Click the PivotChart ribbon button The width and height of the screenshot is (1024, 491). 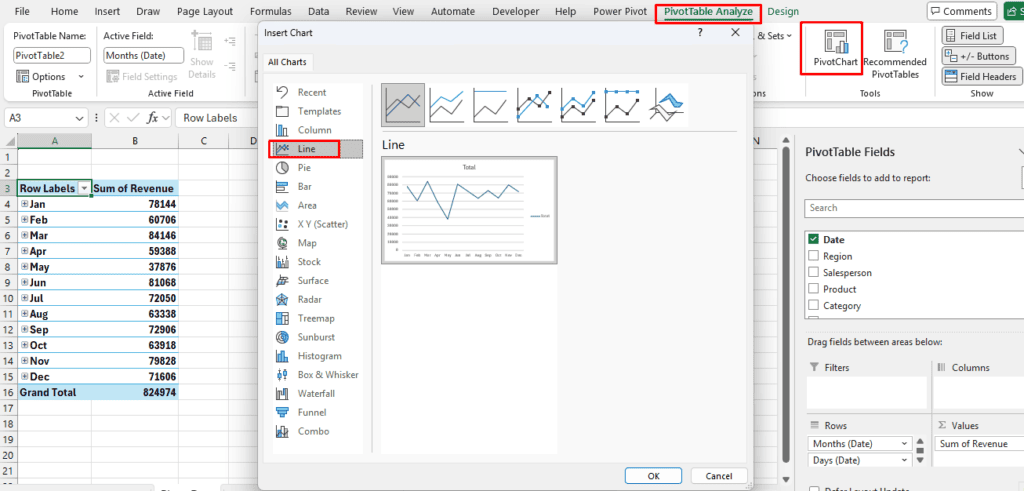(x=835, y=48)
